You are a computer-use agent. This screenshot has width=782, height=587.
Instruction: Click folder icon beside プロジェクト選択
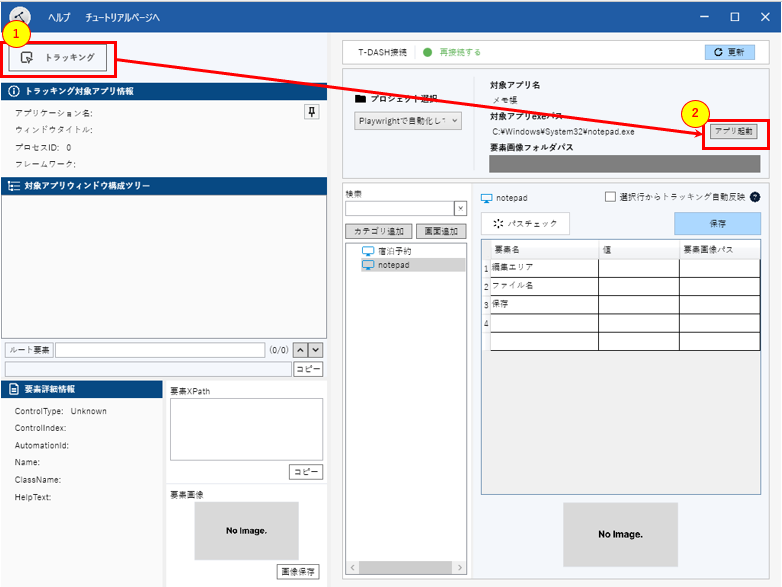pos(361,99)
